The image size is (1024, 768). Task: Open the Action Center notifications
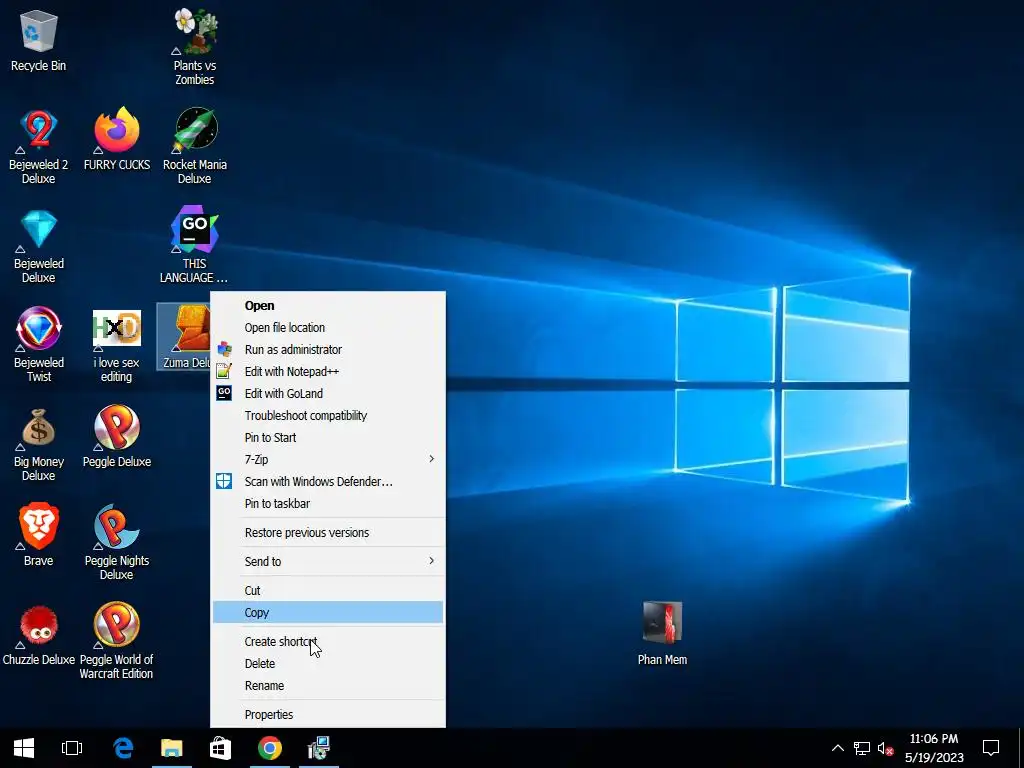(x=991, y=748)
